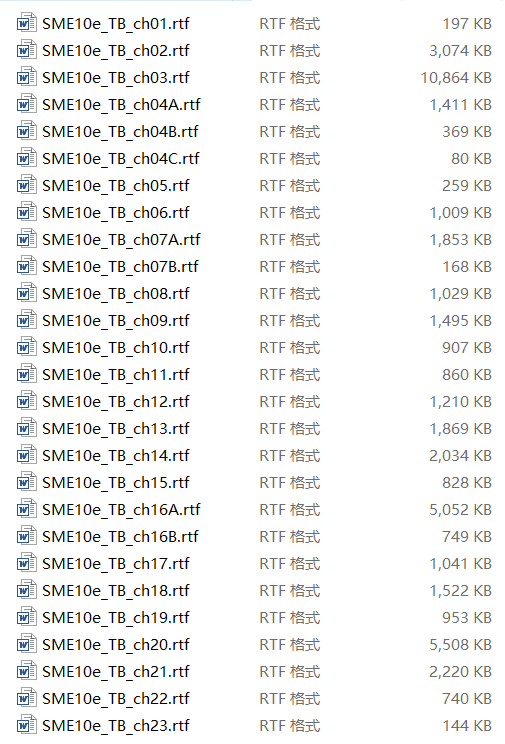This screenshot has width=505, height=744.
Task: Click the 10,864 KB size entry
Action: pyautogui.click(x=456, y=78)
